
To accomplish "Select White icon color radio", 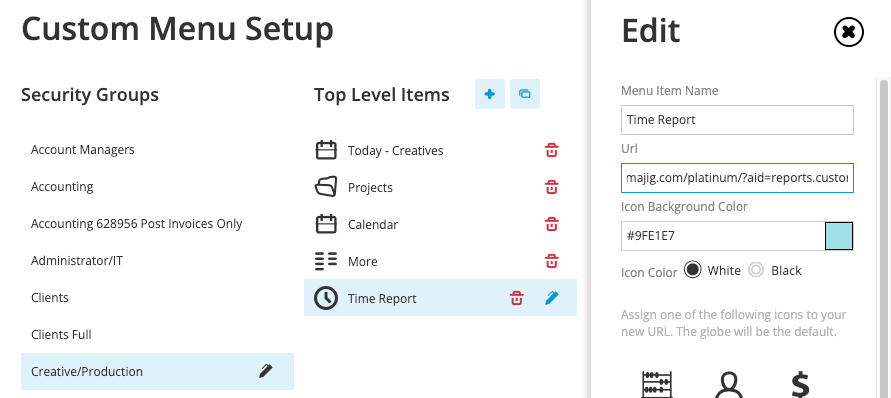I will tap(693, 270).
